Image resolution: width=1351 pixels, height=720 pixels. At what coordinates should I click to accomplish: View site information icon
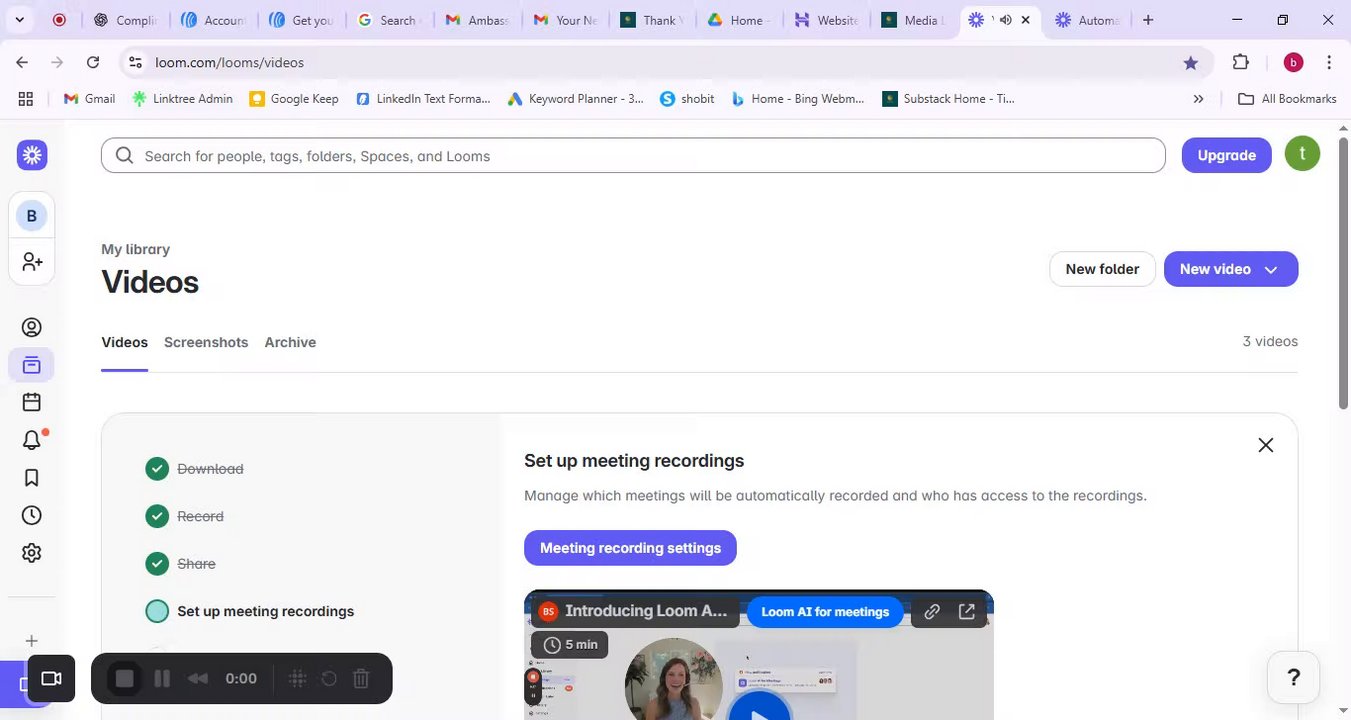136,62
